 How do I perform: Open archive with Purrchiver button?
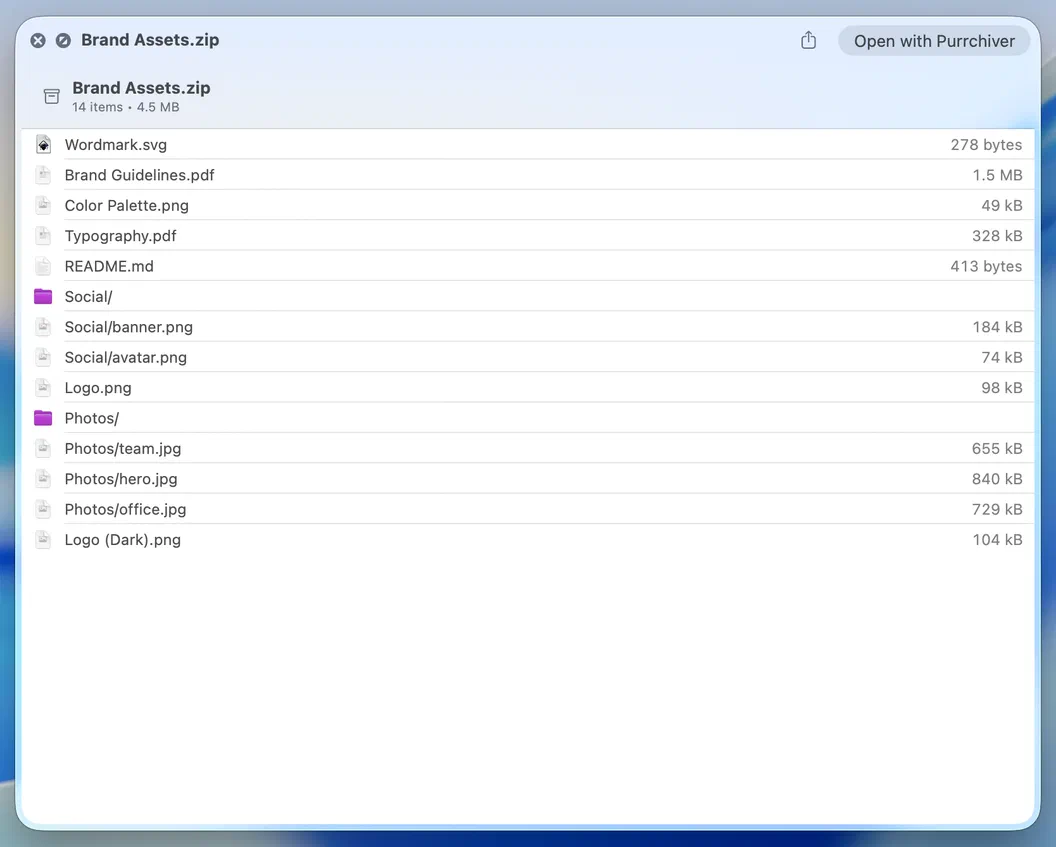[x=934, y=41]
